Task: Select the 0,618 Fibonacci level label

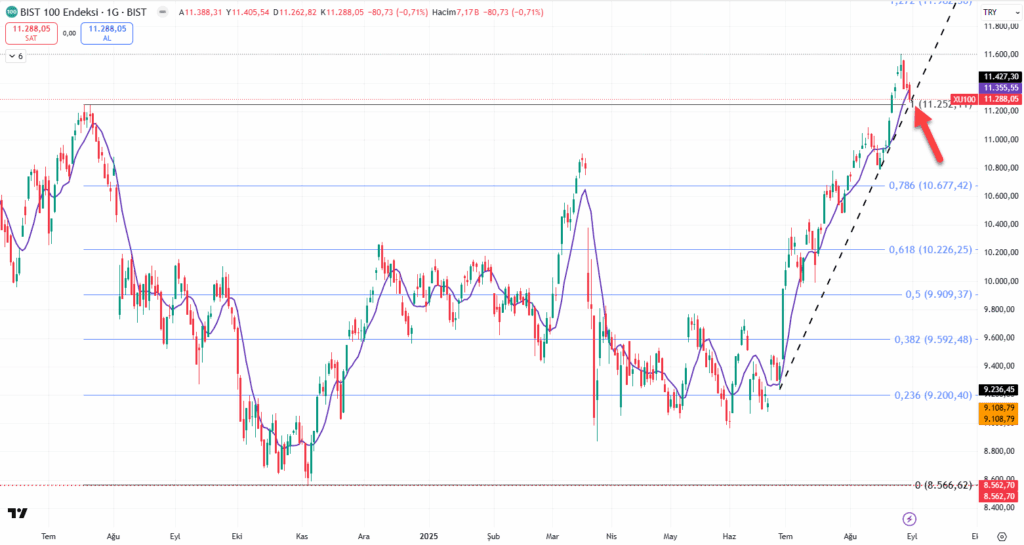Action: (930, 250)
